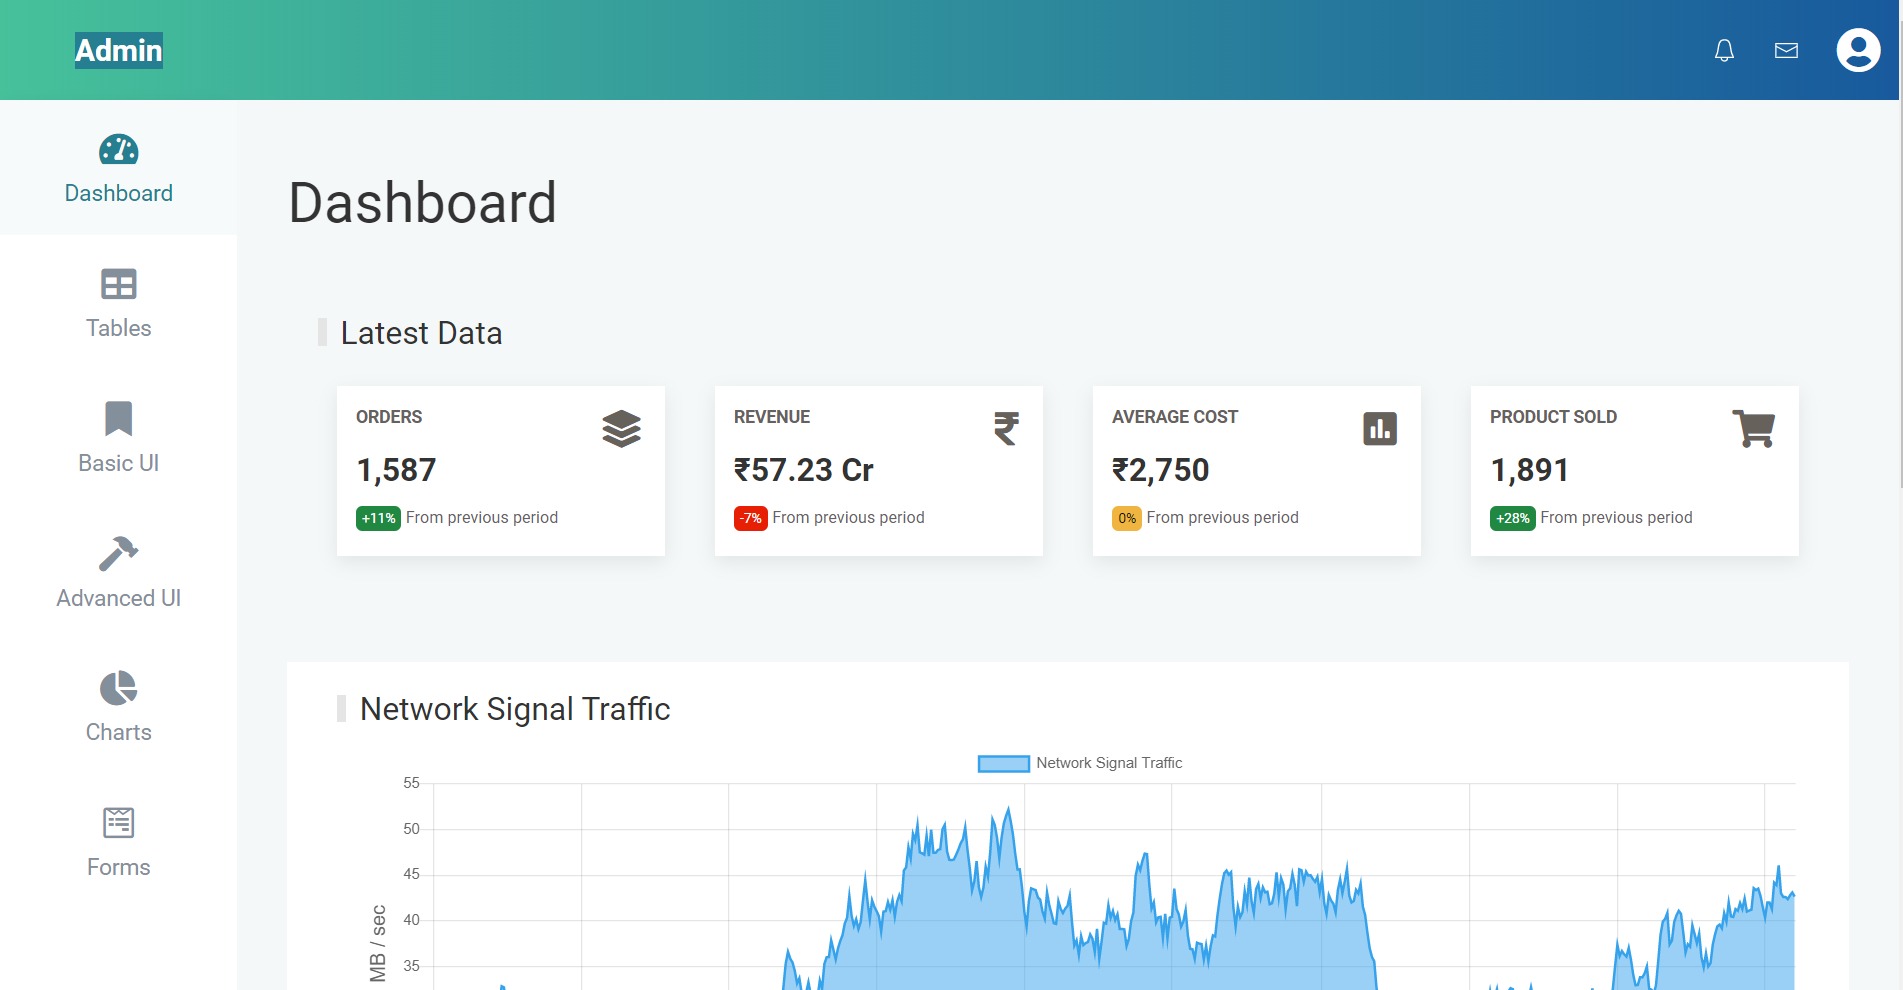The width and height of the screenshot is (1903, 990).
Task: Click the Orders stacked layers icon
Action: (x=621, y=429)
